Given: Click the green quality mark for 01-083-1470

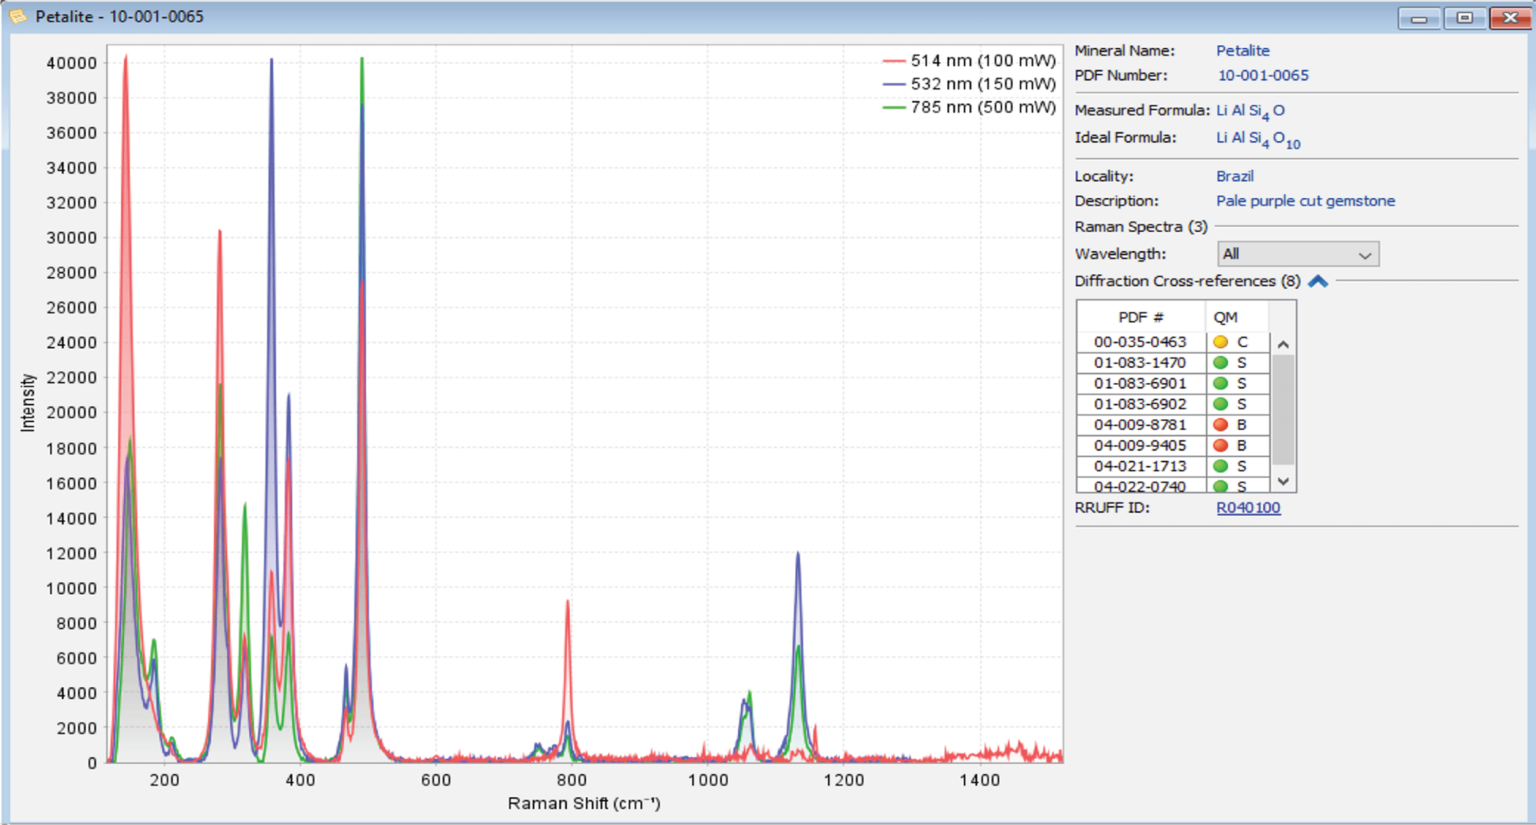Looking at the screenshot, I should (x=1220, y=363).
